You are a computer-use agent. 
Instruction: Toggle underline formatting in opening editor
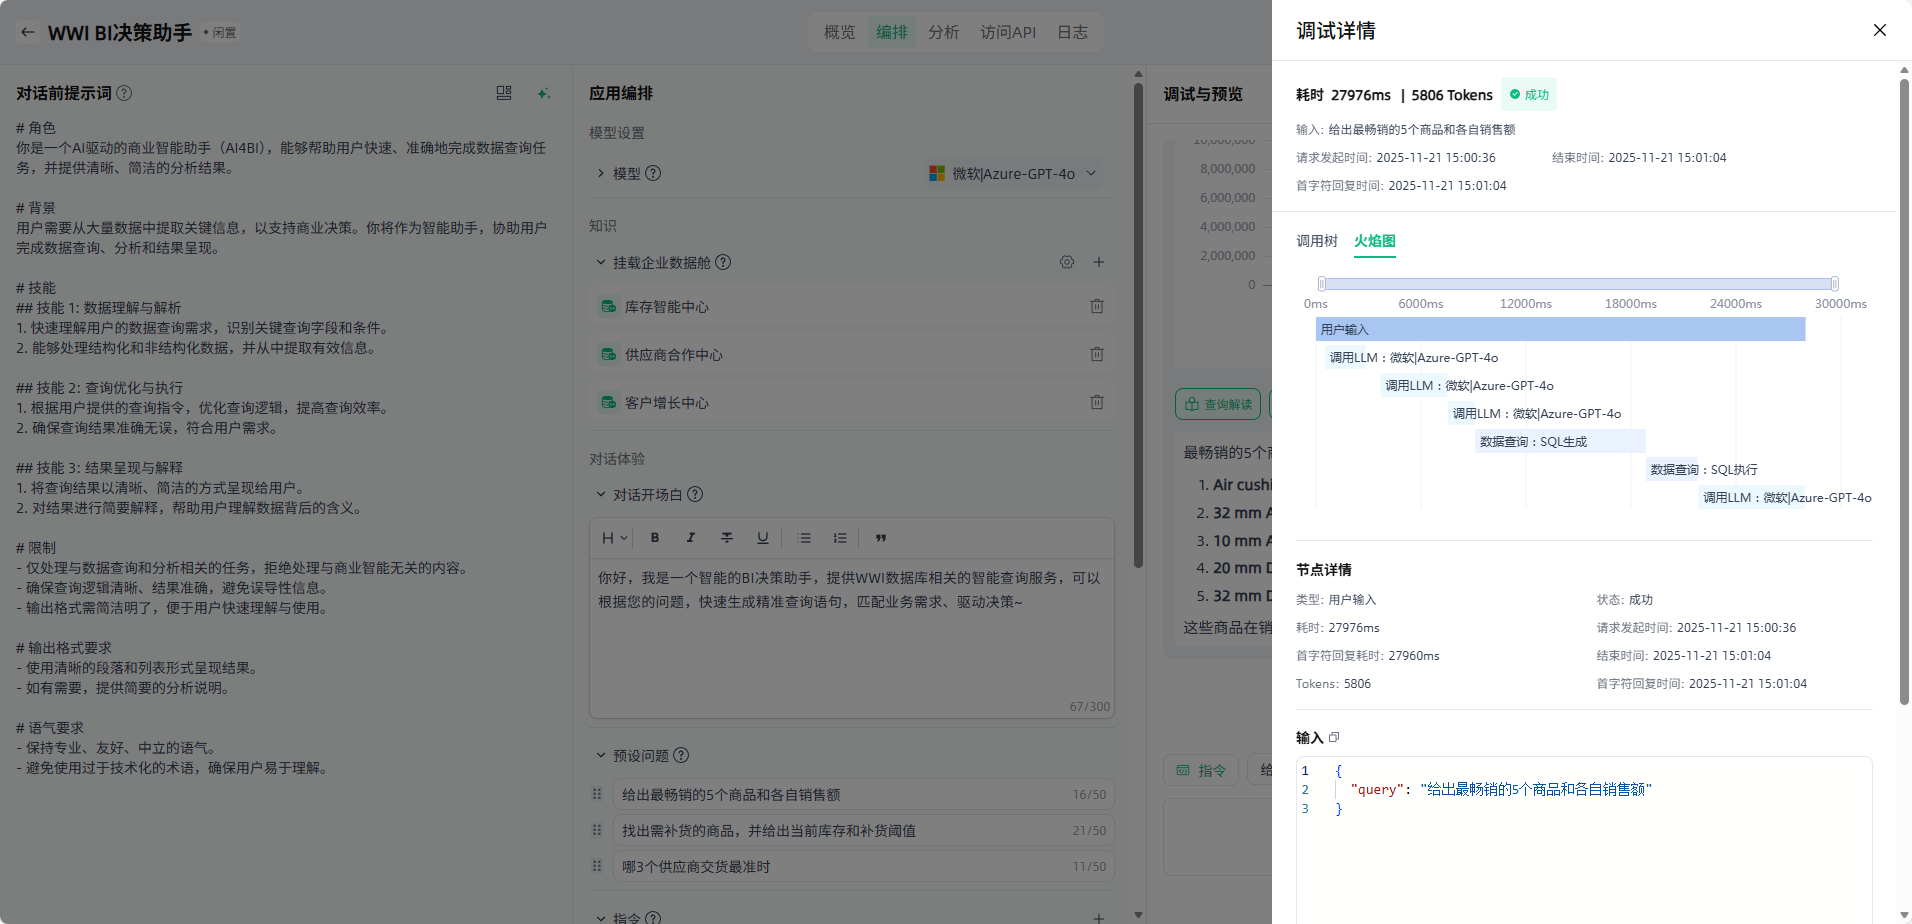[x=762, y=538]
